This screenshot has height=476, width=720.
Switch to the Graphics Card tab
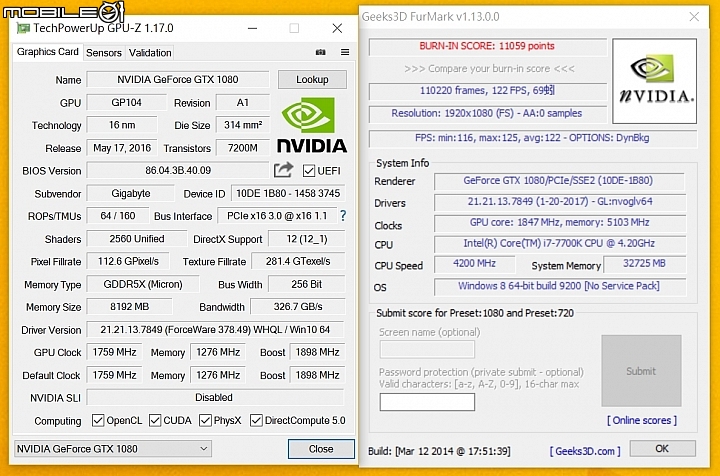click(x=48, y=52)
